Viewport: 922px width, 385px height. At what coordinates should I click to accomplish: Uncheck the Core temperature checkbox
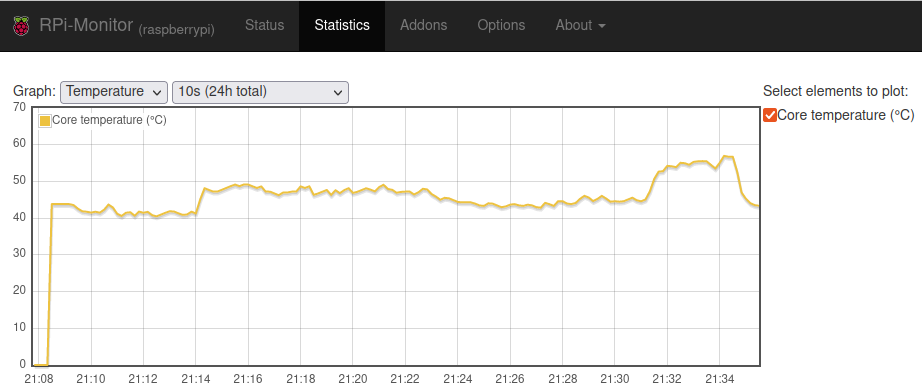(x=770, y=115)
